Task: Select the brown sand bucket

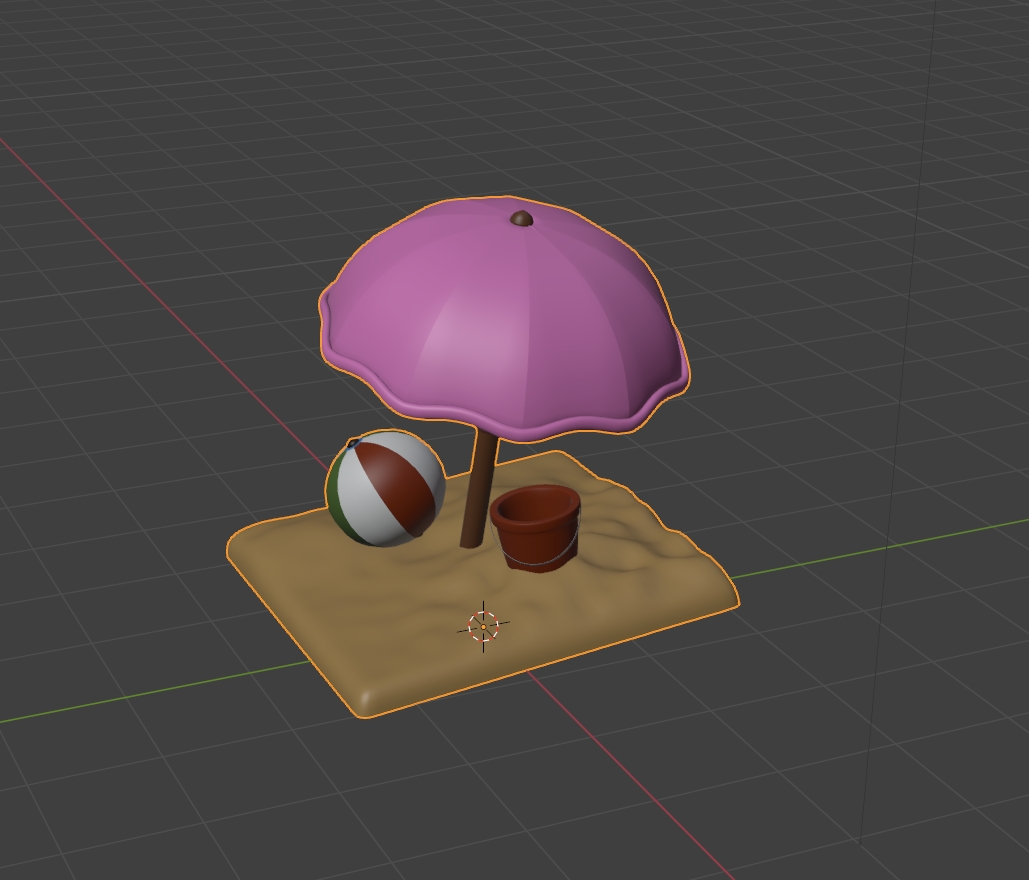Action: pyautogui.click(x=535, y=528)
